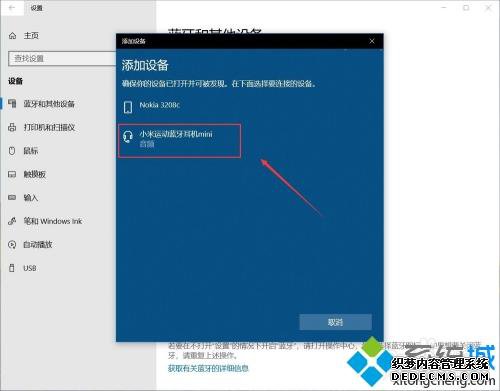Screen dimensions: 500x391
Task: Close the 添加设备 dialog
Action: pyautogui.click(x=372, y=41)
